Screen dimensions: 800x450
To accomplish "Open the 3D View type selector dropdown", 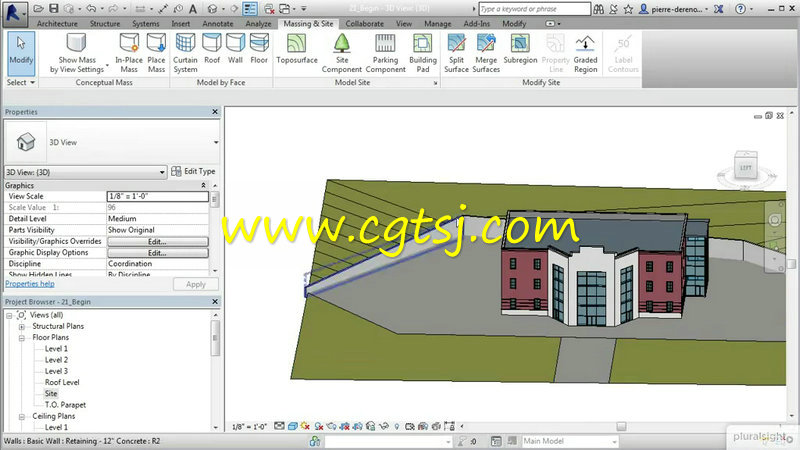I will [216, 142].
